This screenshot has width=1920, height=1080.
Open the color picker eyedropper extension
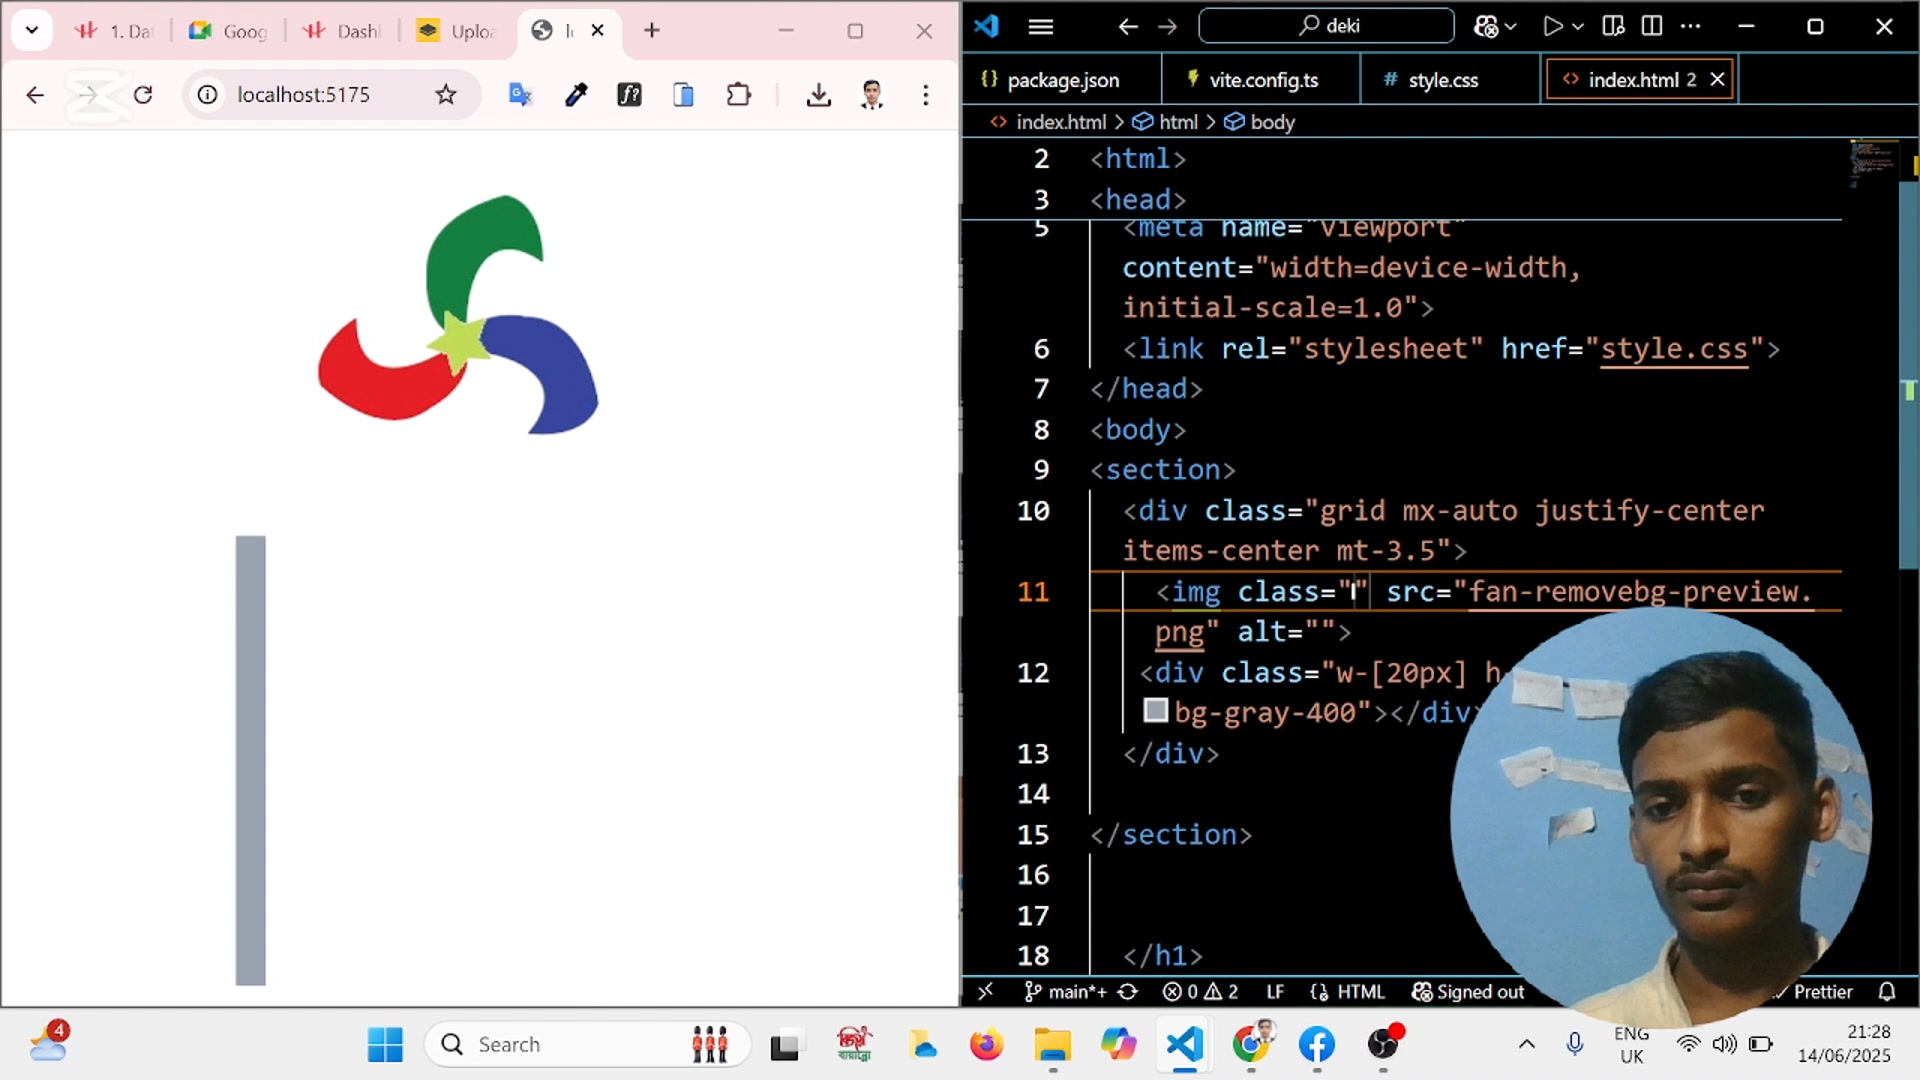coord(575,95)
